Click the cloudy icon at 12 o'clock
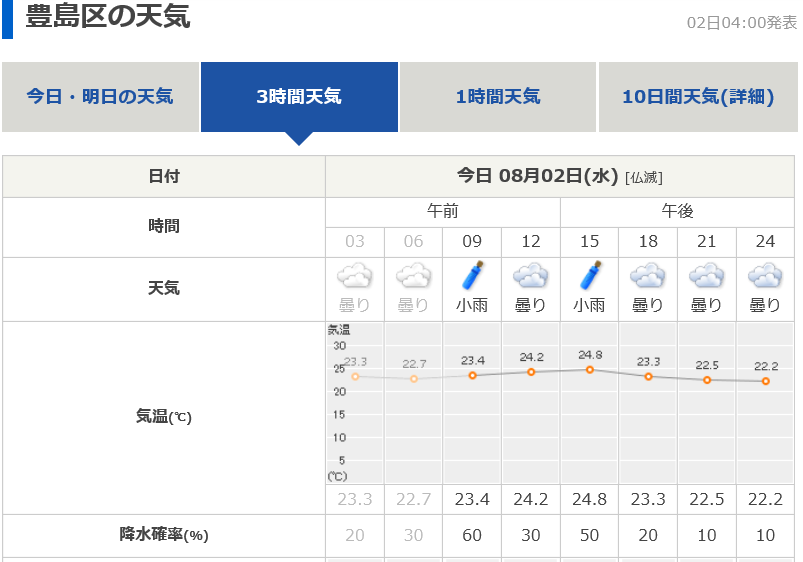803x562 pixels. (531, 275)
